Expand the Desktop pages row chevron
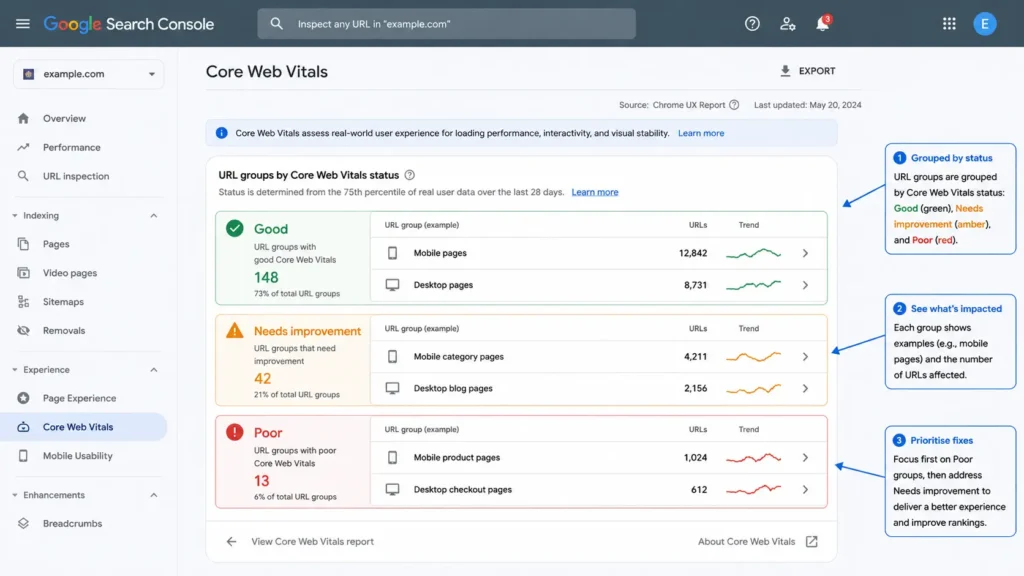 tap(805, 285)
